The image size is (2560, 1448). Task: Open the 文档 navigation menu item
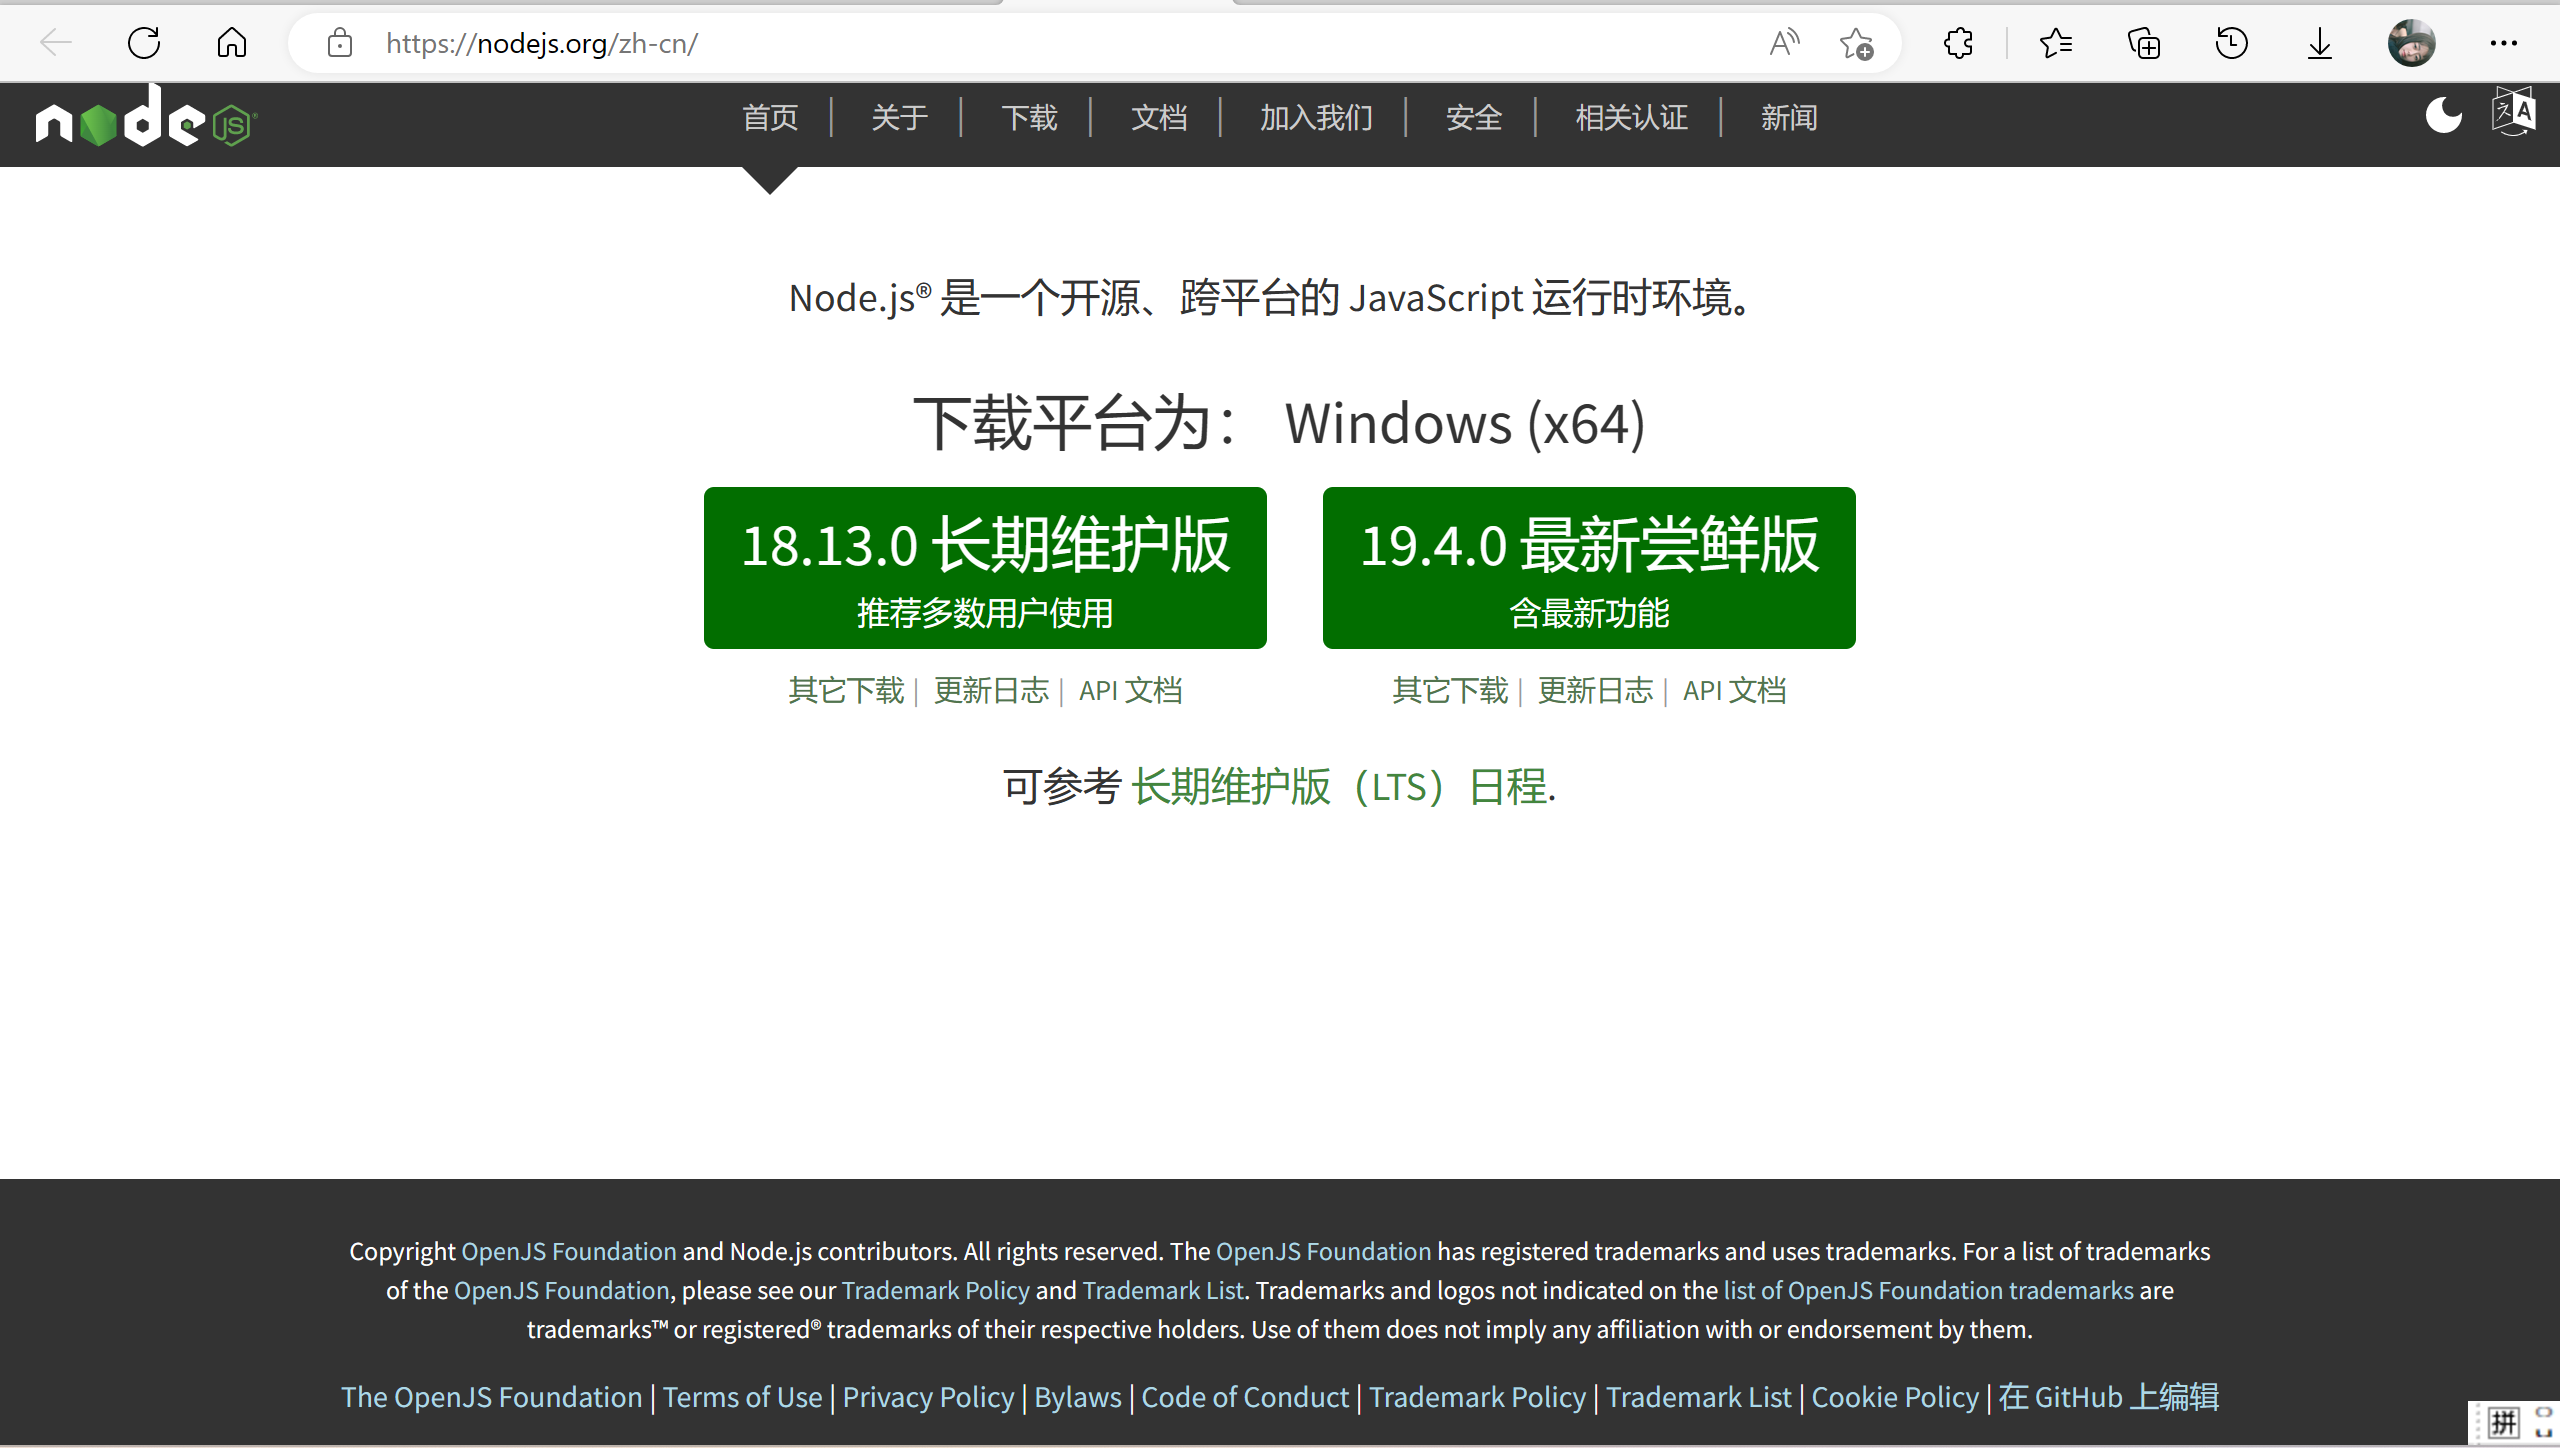1159,118
